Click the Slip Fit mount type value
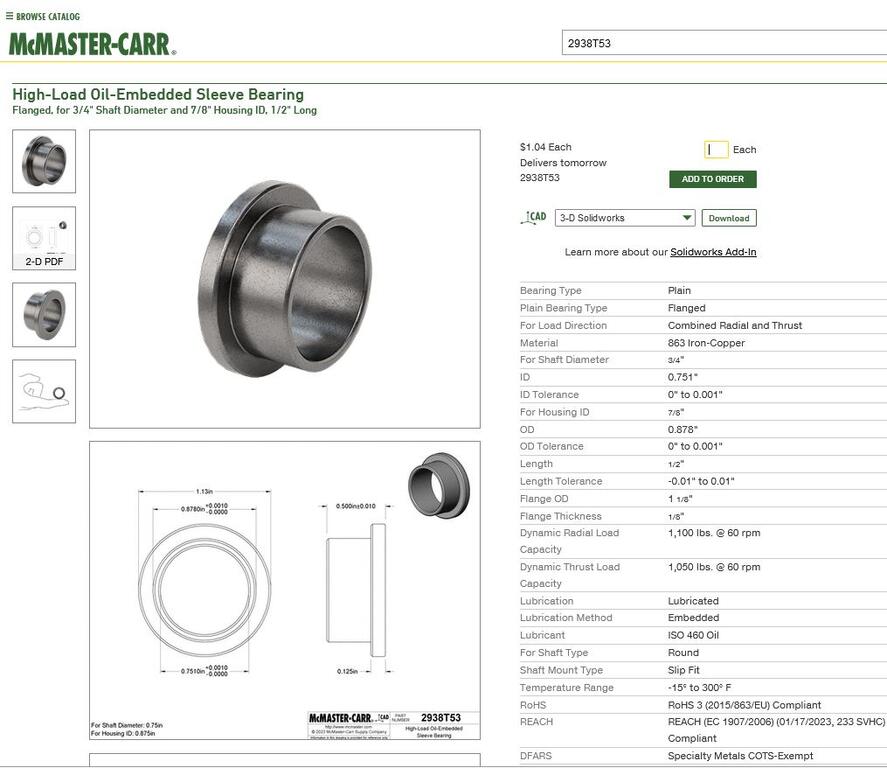The image size is (887, 768). point(684,670)
